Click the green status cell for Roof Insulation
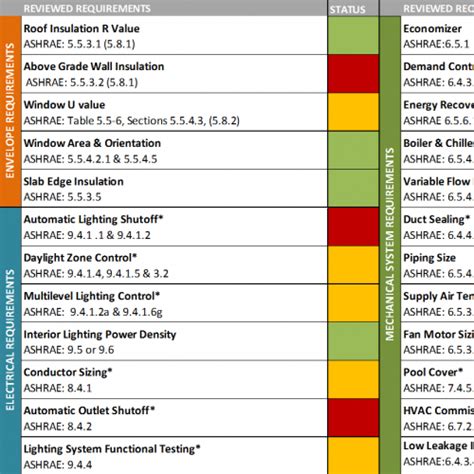This screenshot has width=474, height=474. tap(353, 35)
